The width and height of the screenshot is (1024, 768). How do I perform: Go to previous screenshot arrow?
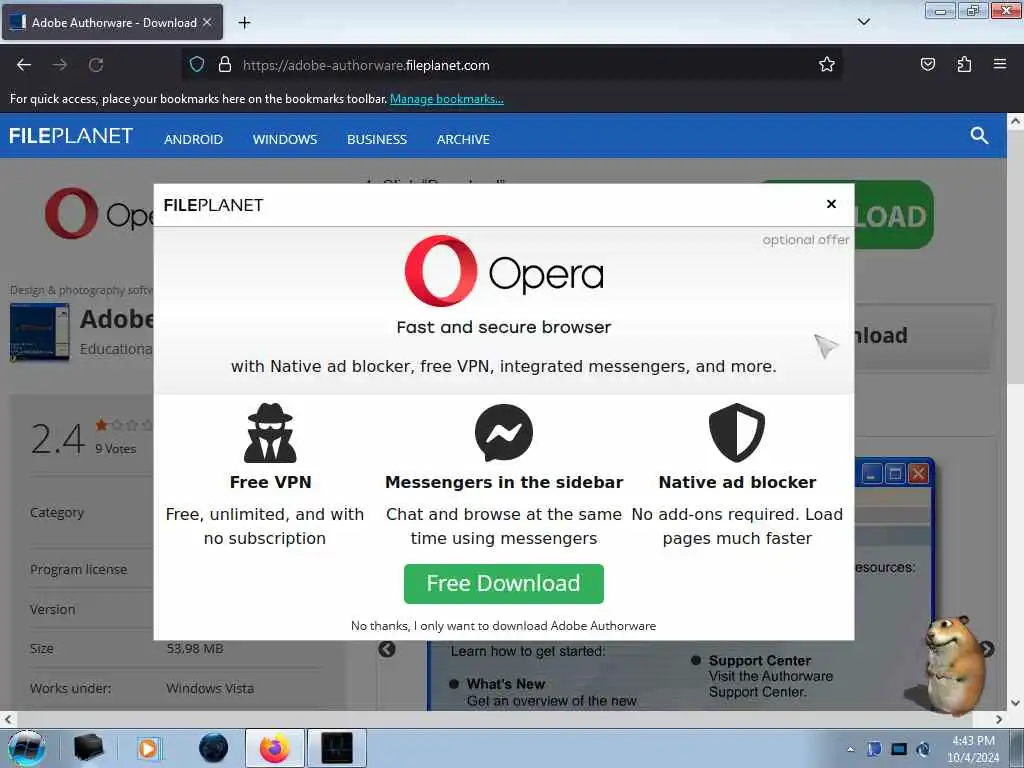point(387,648)
